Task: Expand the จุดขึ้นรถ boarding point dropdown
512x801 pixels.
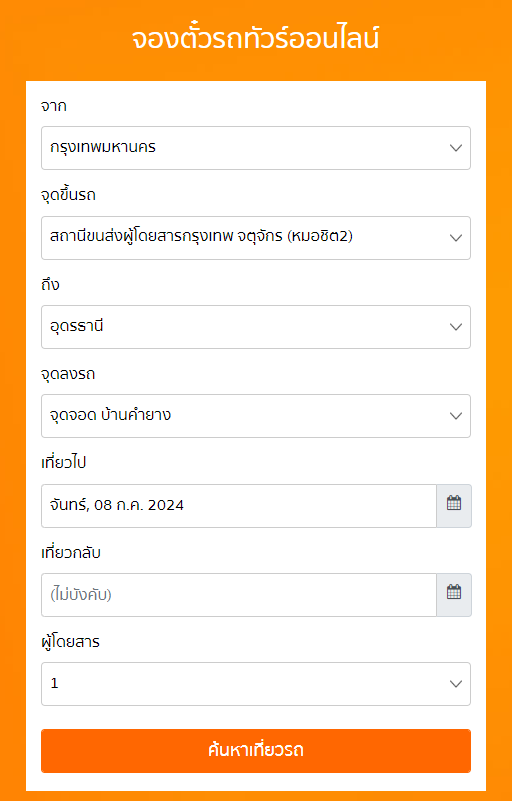Action: tap(255, 238)
